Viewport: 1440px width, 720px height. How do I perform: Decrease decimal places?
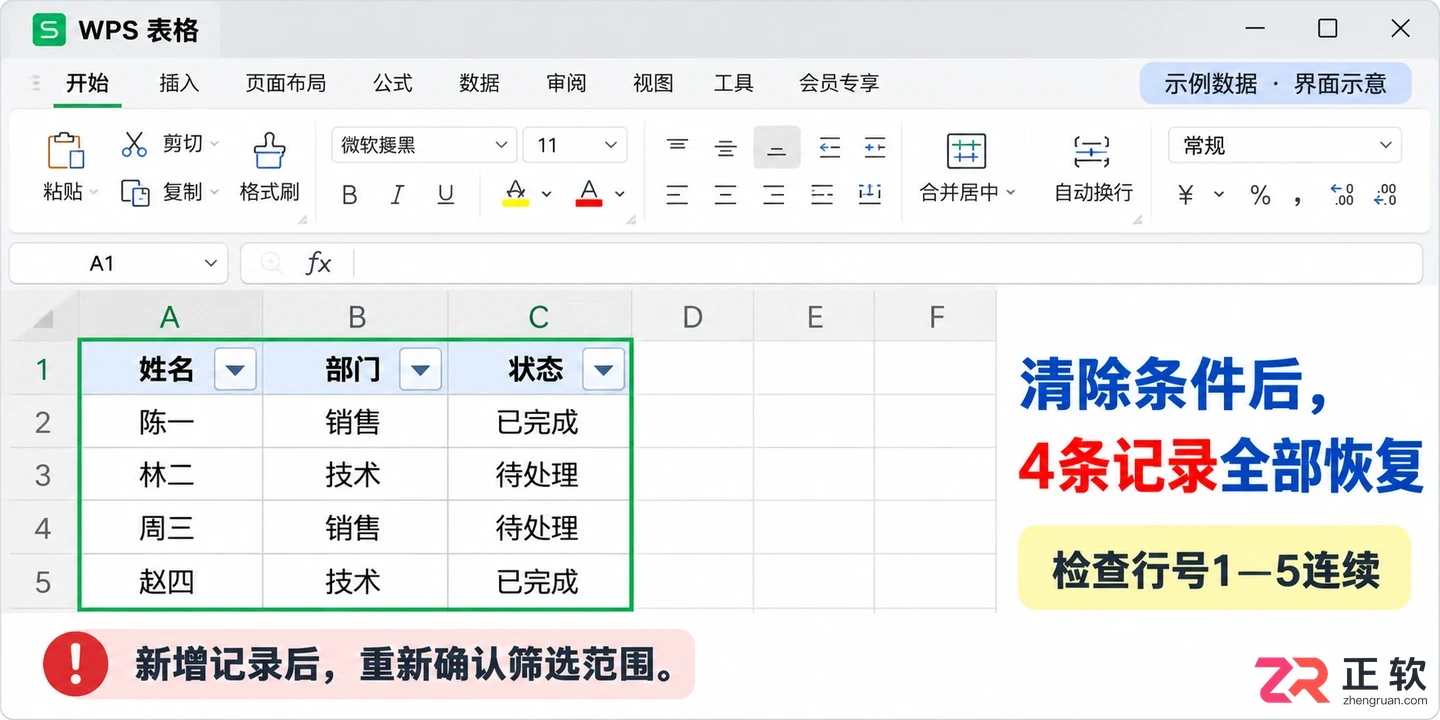pos(1386,194)
